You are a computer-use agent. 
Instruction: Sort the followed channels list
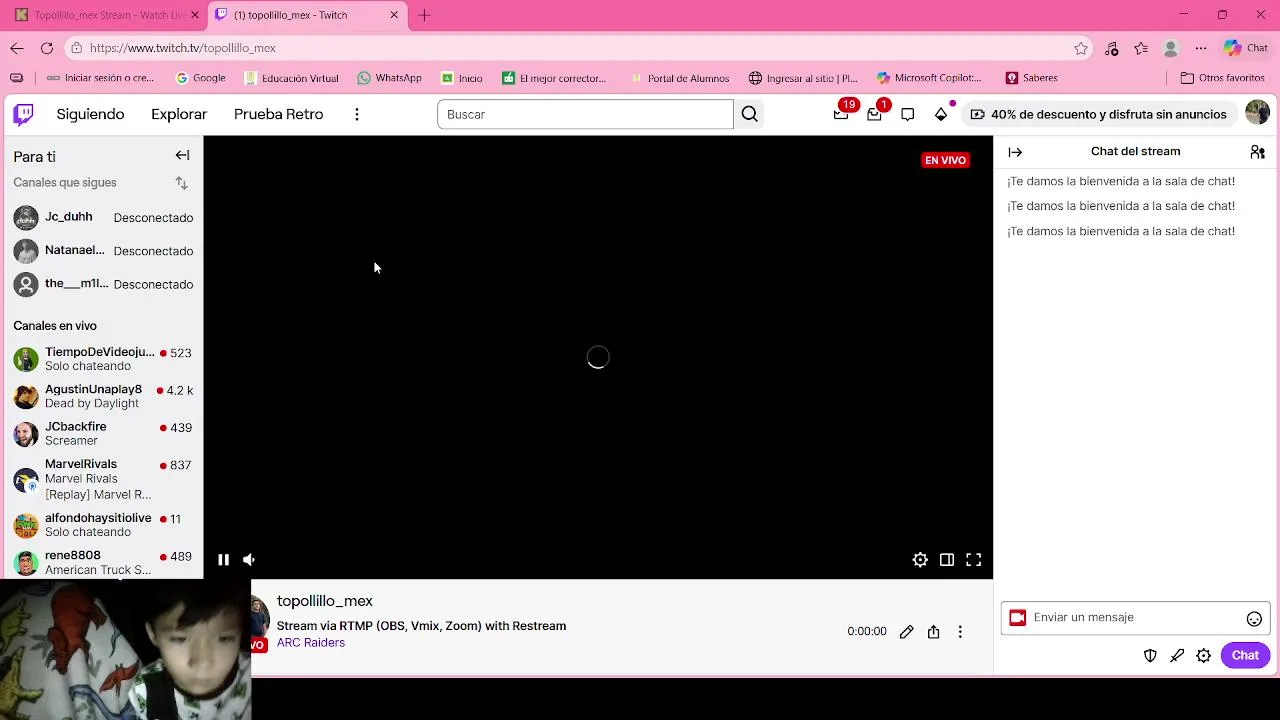[x=181, y=183]
